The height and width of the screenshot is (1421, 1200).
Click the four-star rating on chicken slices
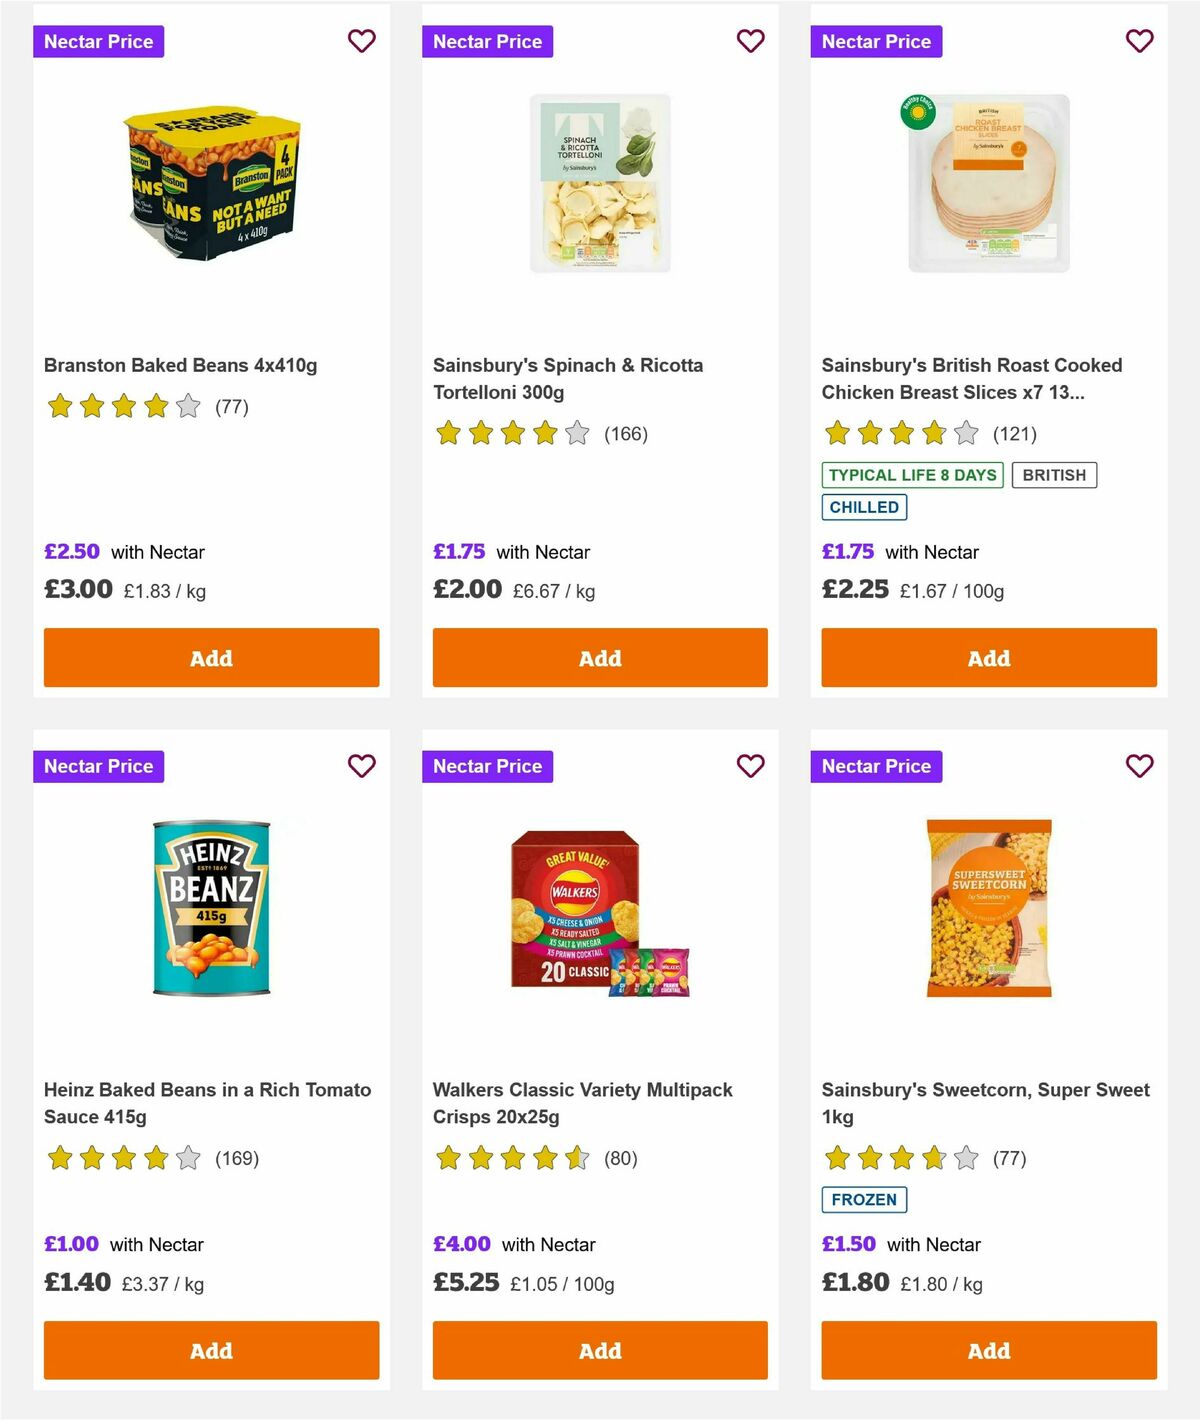pyautogui.click(x=898, y=434)
